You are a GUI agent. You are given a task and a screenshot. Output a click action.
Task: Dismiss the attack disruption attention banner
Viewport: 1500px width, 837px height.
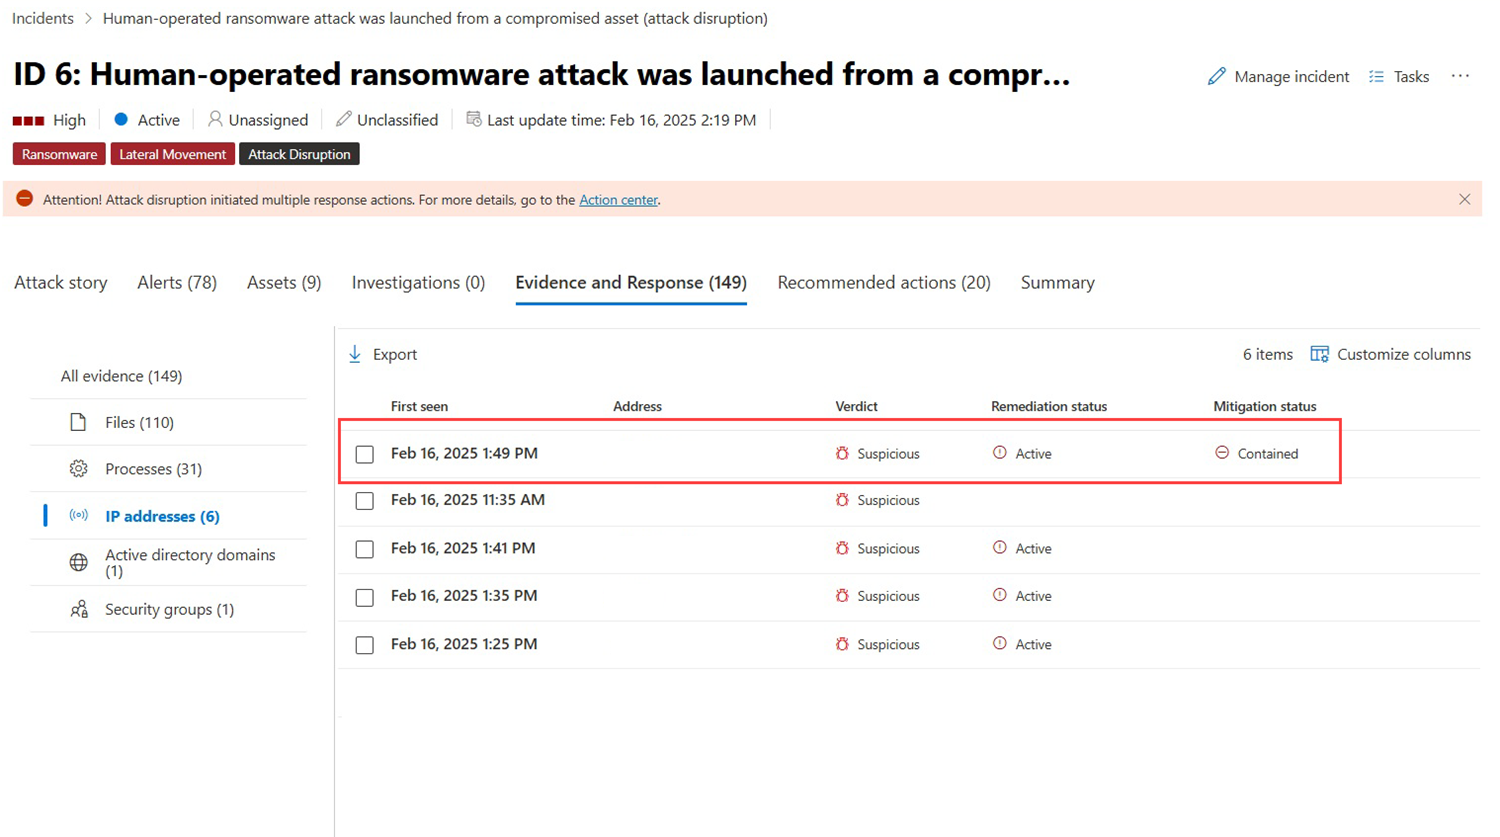pos(1464,199)
